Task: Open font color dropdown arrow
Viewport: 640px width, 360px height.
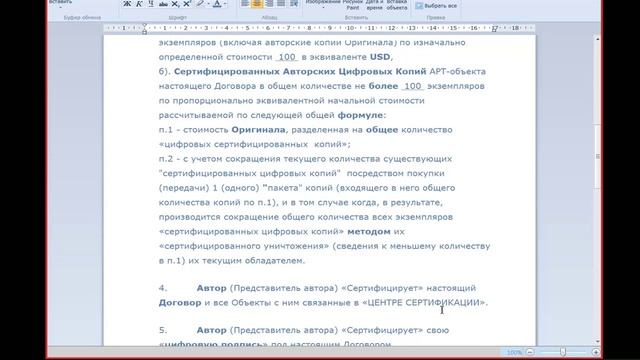Action: pyautogui.click(x=225, y=4)
